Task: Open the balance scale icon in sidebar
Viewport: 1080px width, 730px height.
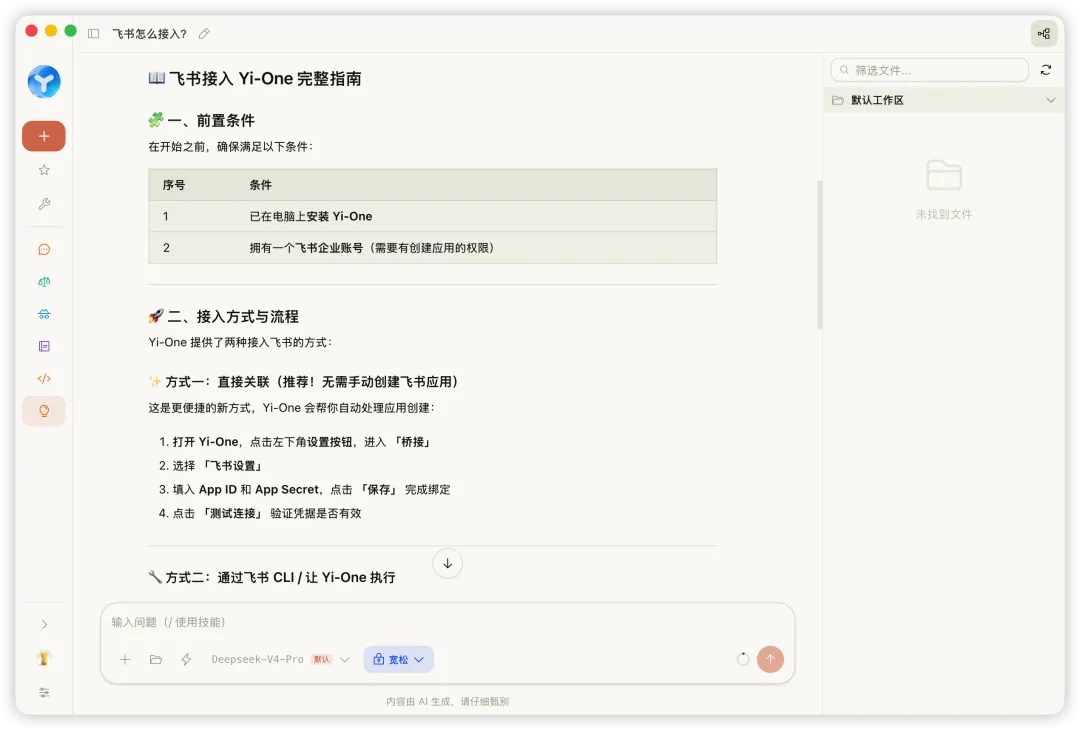Action: click(44, 282)
